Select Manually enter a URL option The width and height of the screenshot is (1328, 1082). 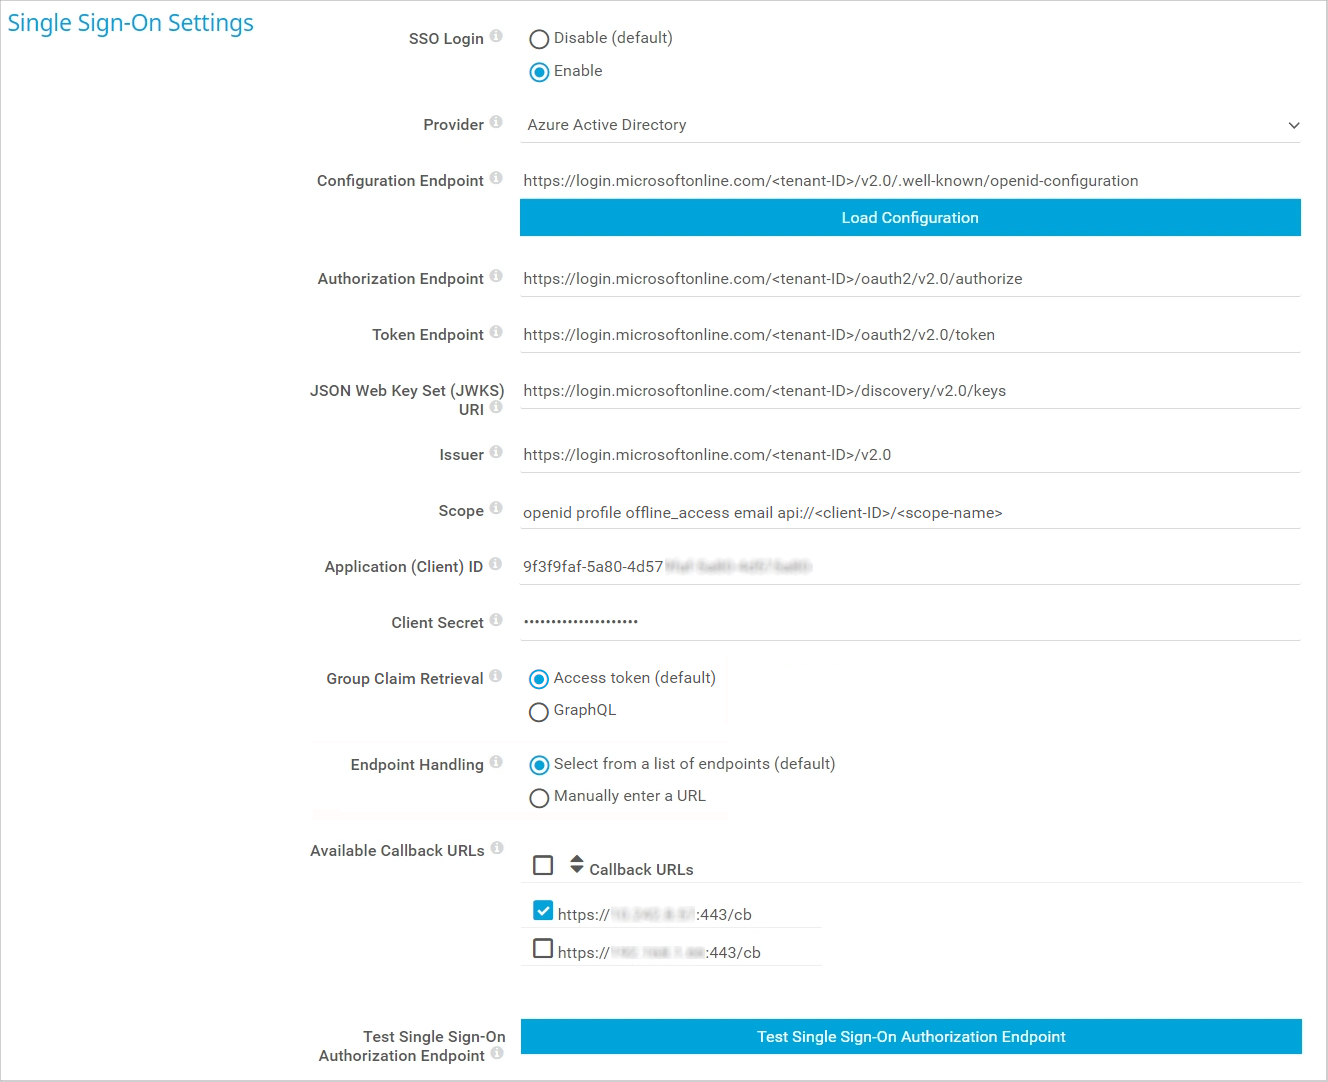539,798
